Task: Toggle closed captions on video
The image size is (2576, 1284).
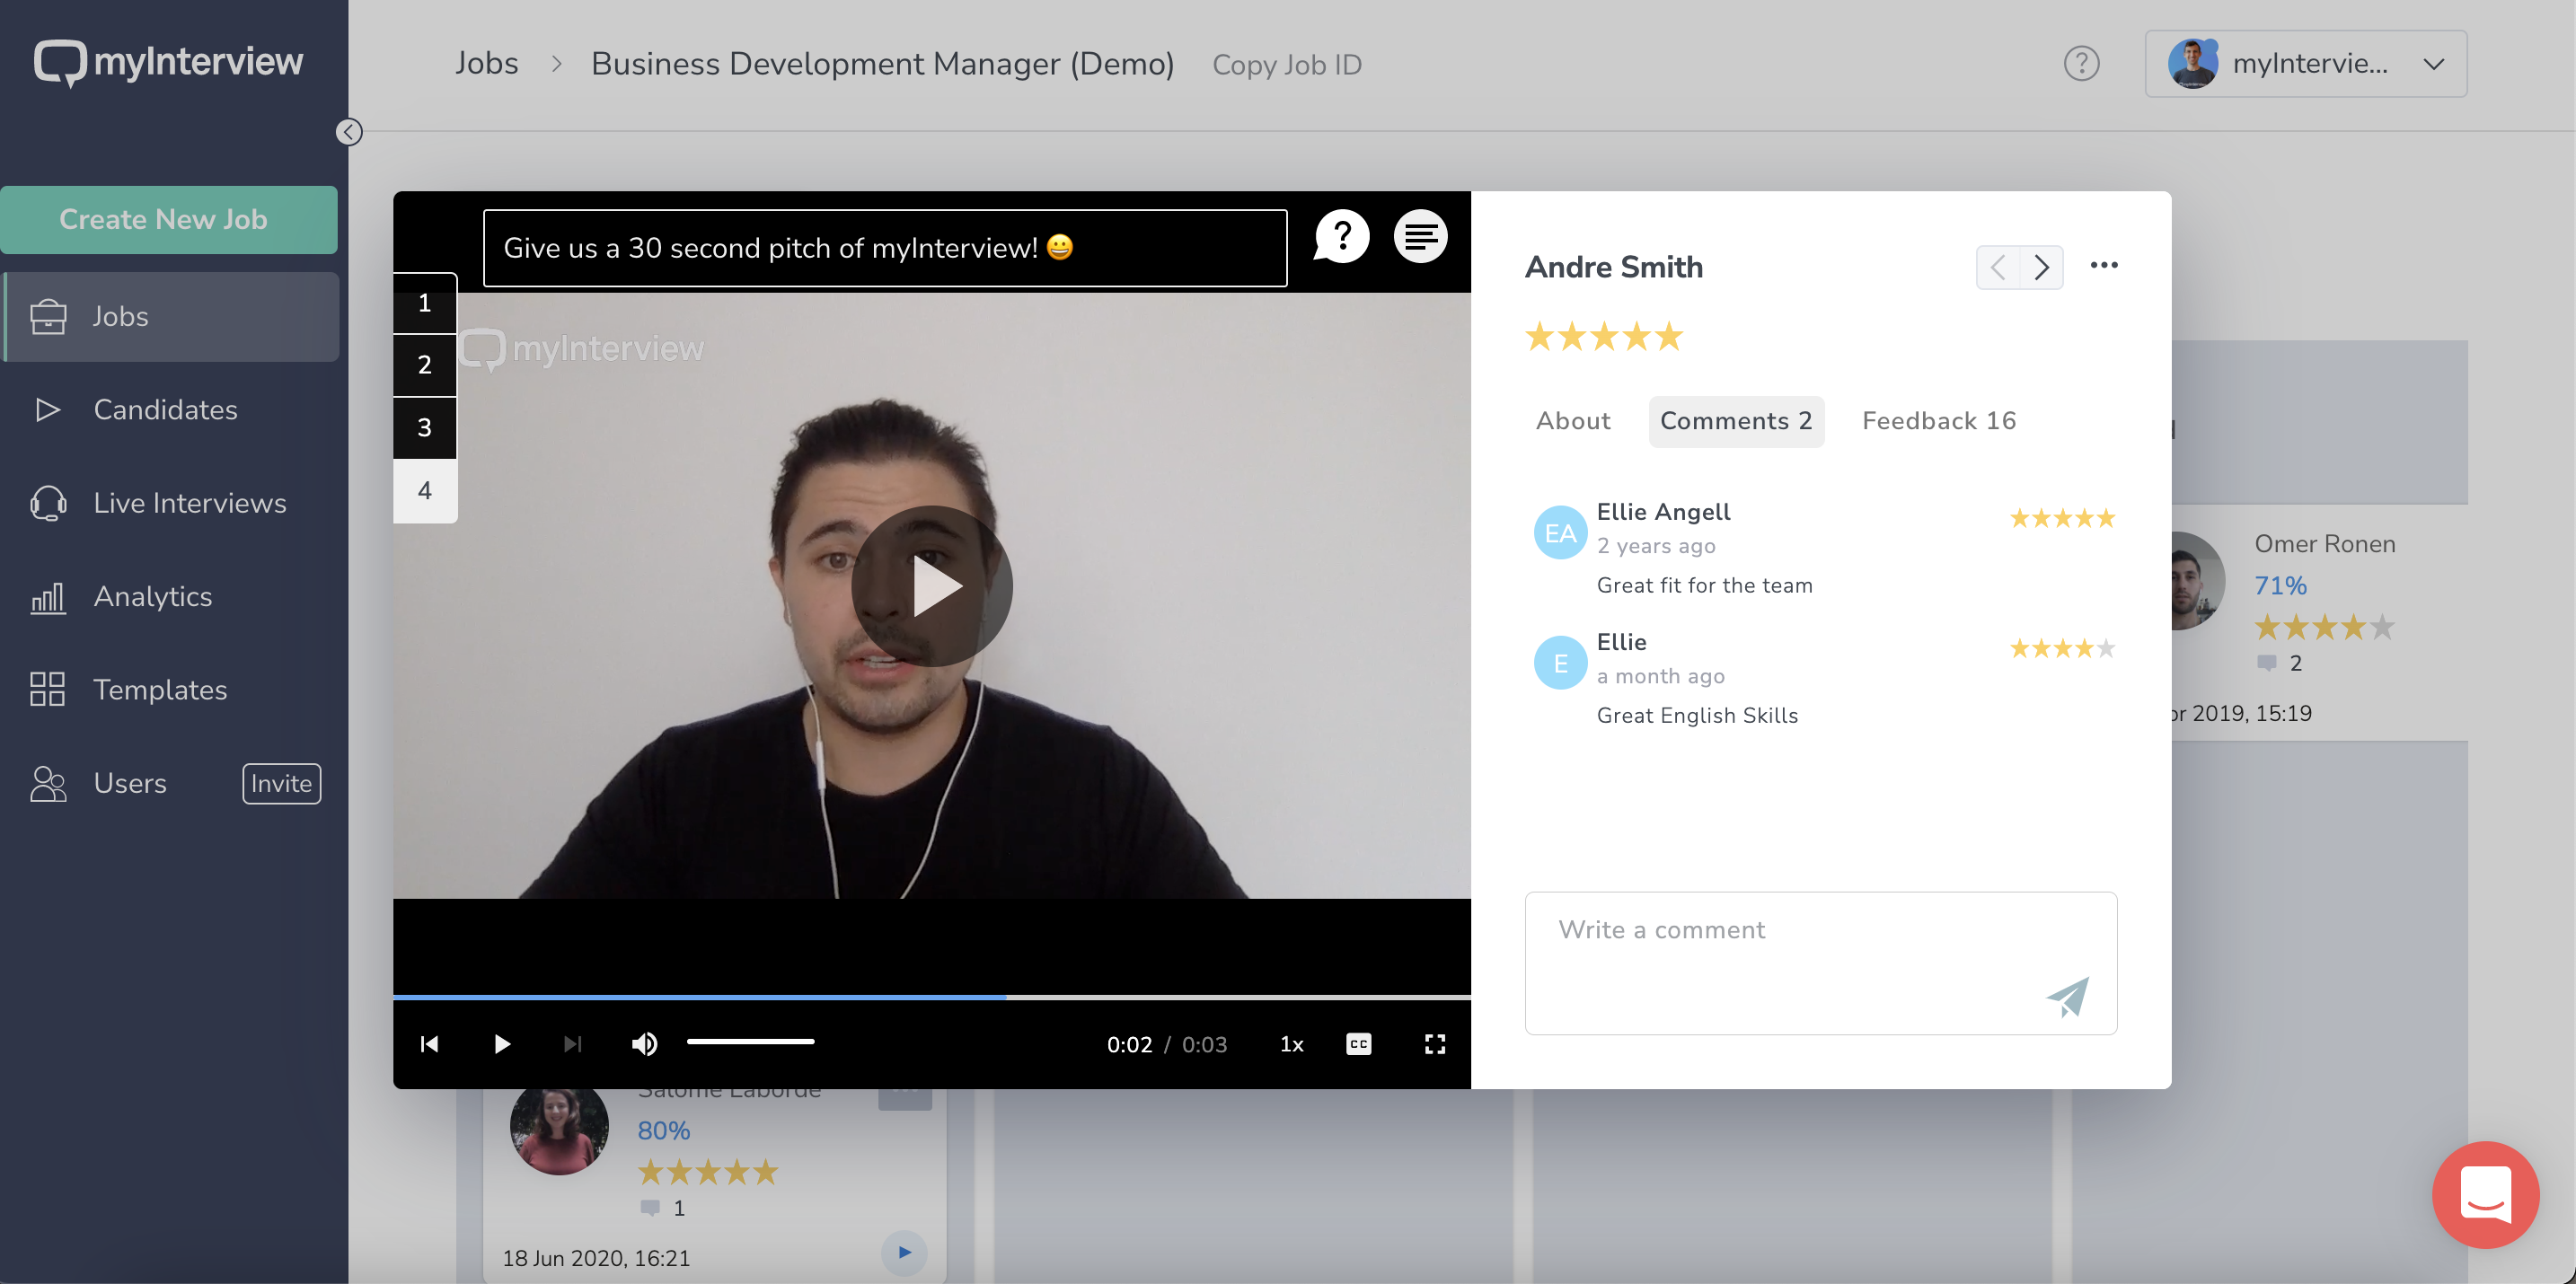Action: pos(1358,1044)
